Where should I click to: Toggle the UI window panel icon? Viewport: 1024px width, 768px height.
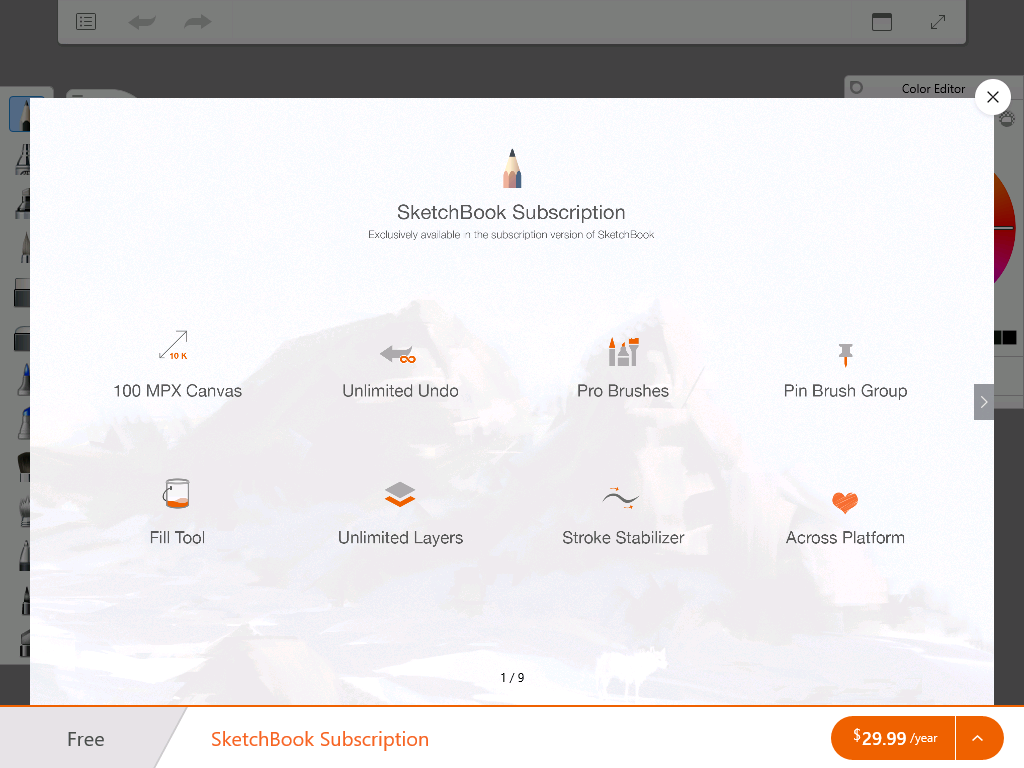[882, 22]
